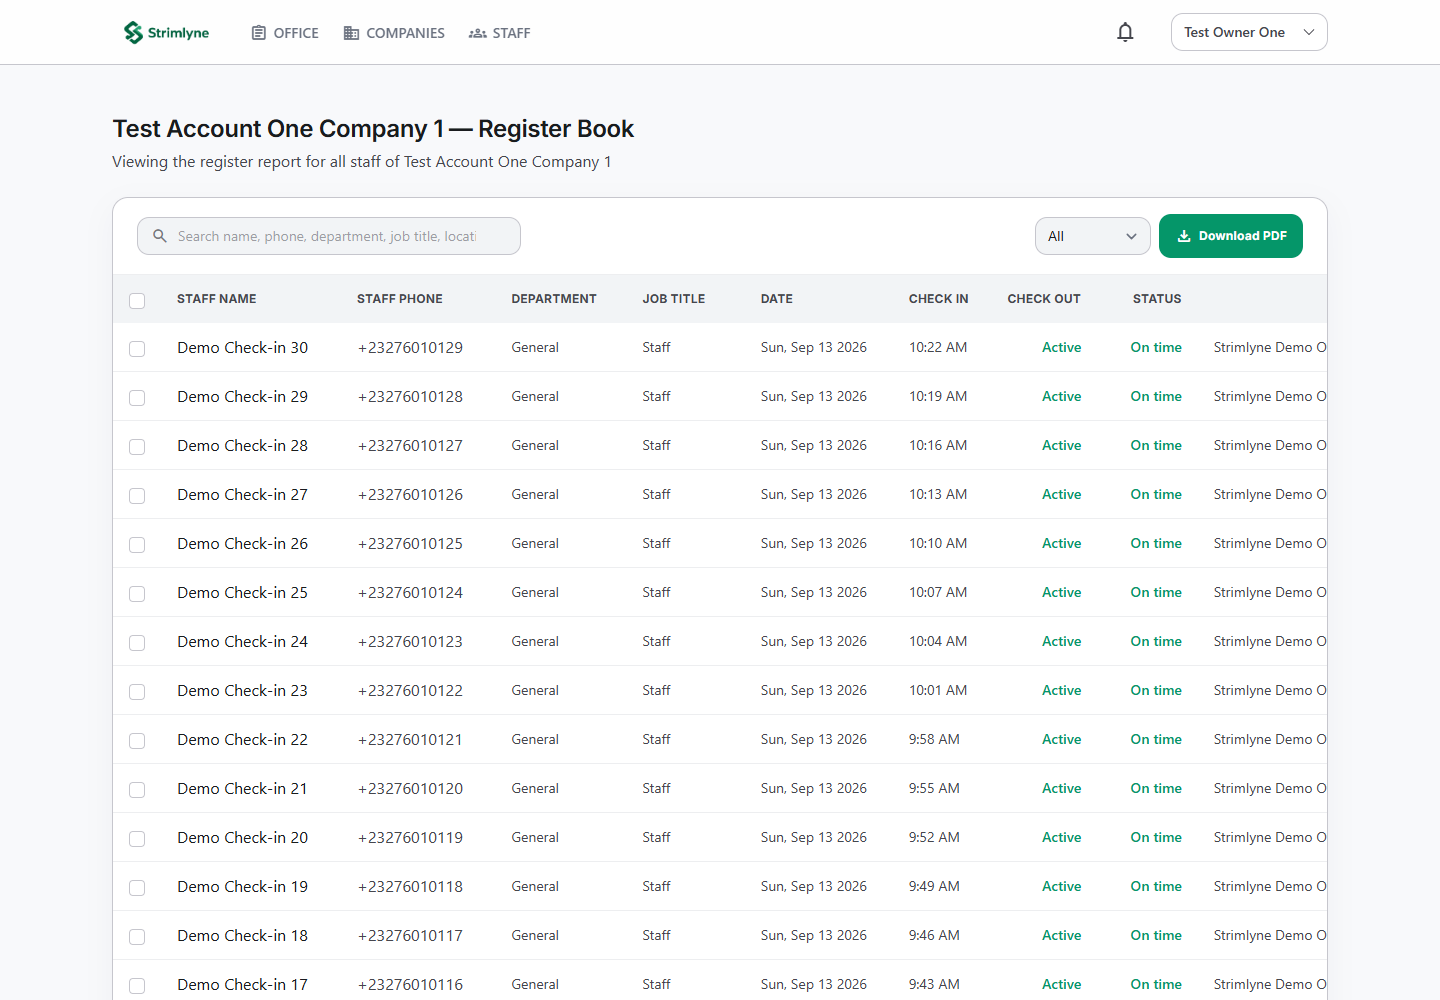
Task: Mark Demo Check-in 27 checkbox
Action: 137,496
